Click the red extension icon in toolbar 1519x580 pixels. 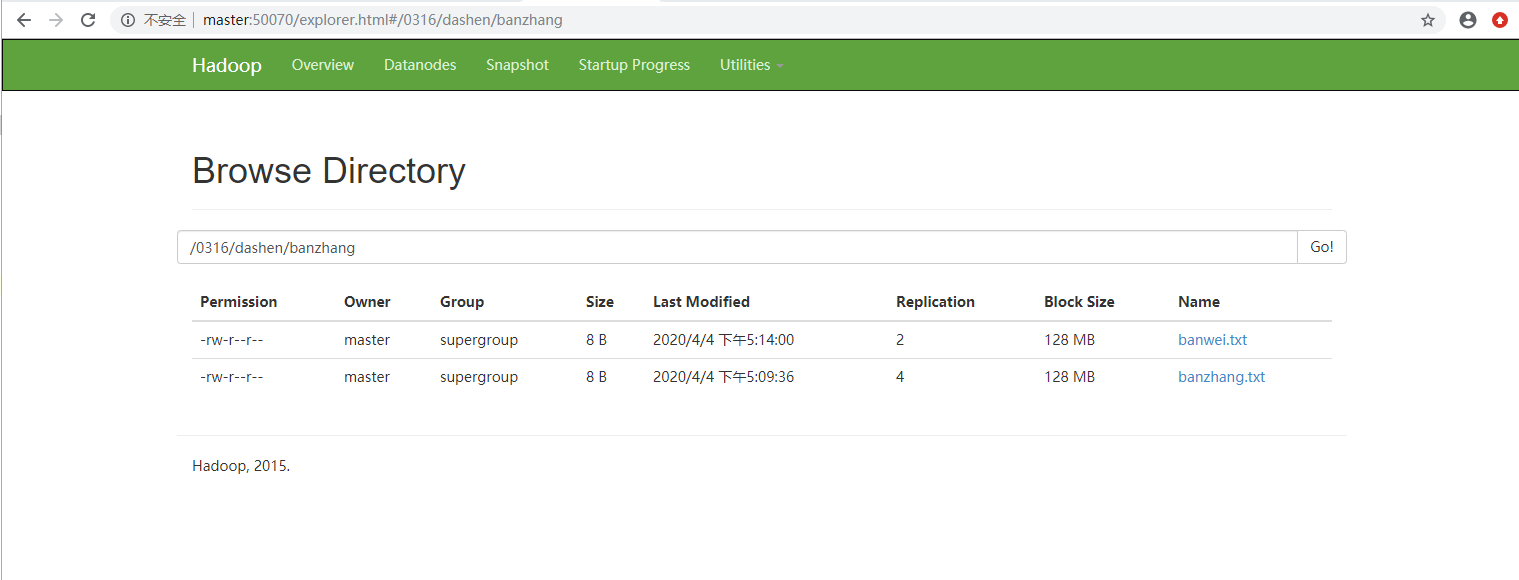click(1500, 20)
